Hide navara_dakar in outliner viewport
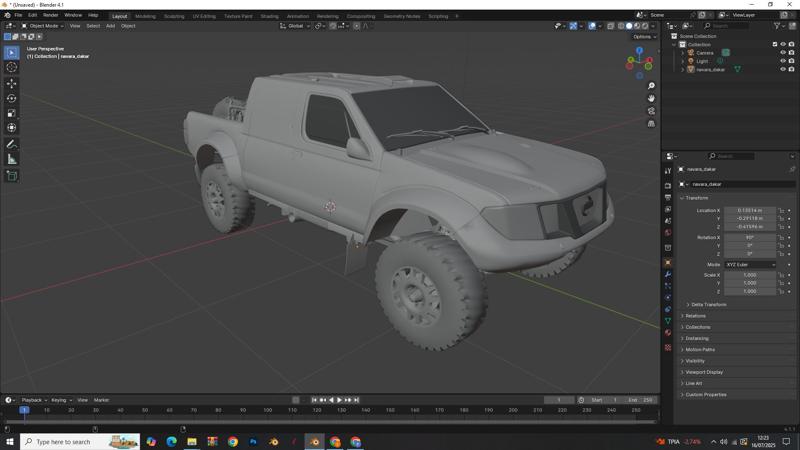Viewport: 800px width, 450px height. coord(783,69)
